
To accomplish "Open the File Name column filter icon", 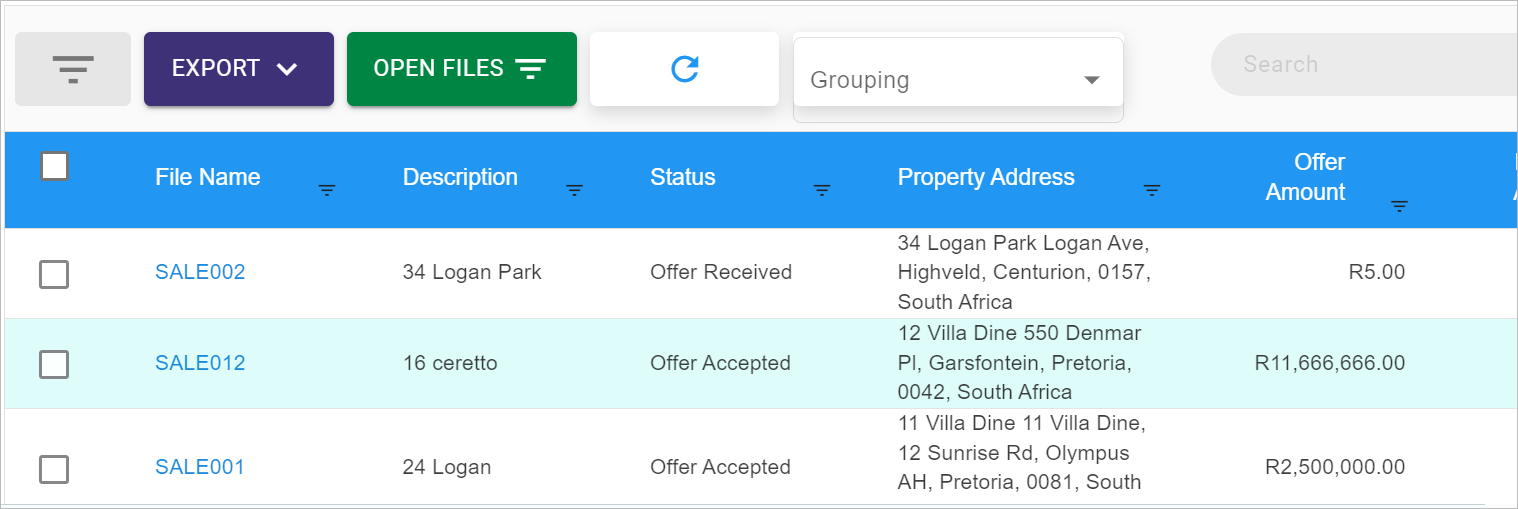I will (x=327, y=190).
